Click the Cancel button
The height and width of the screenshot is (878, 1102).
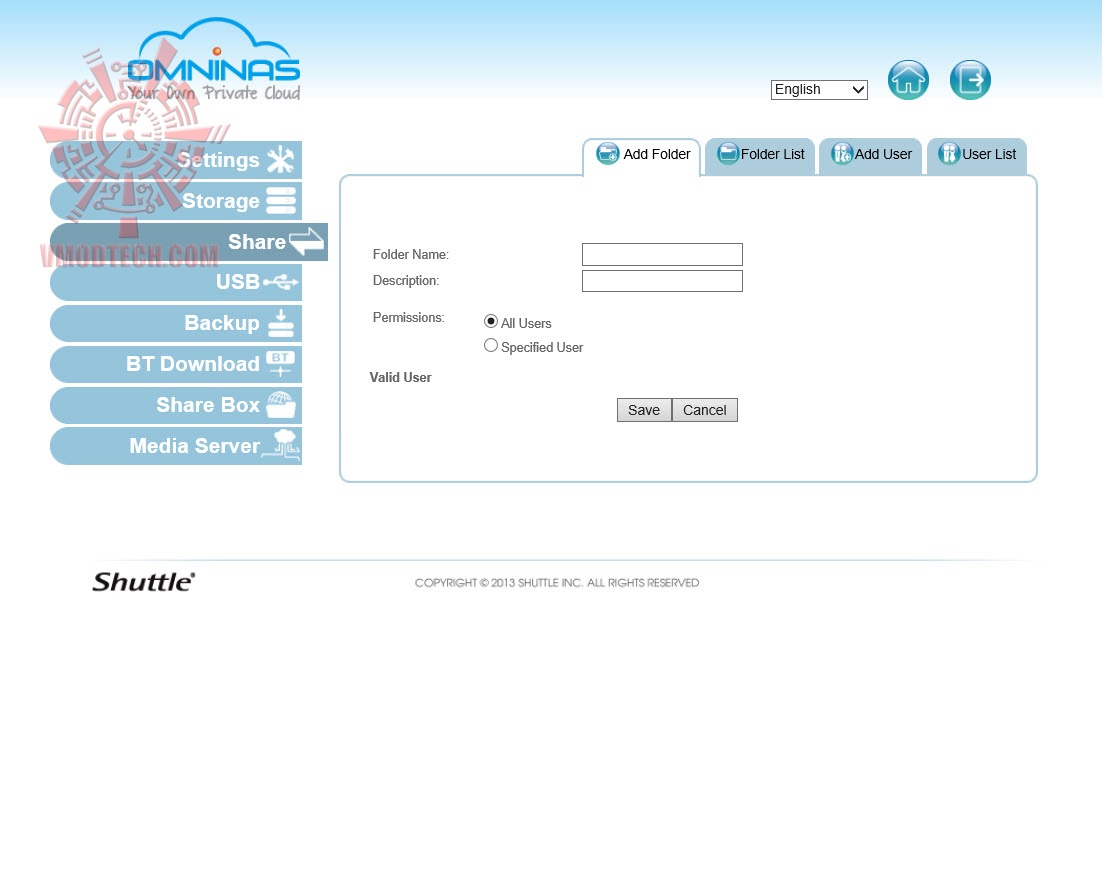[705, 410]
